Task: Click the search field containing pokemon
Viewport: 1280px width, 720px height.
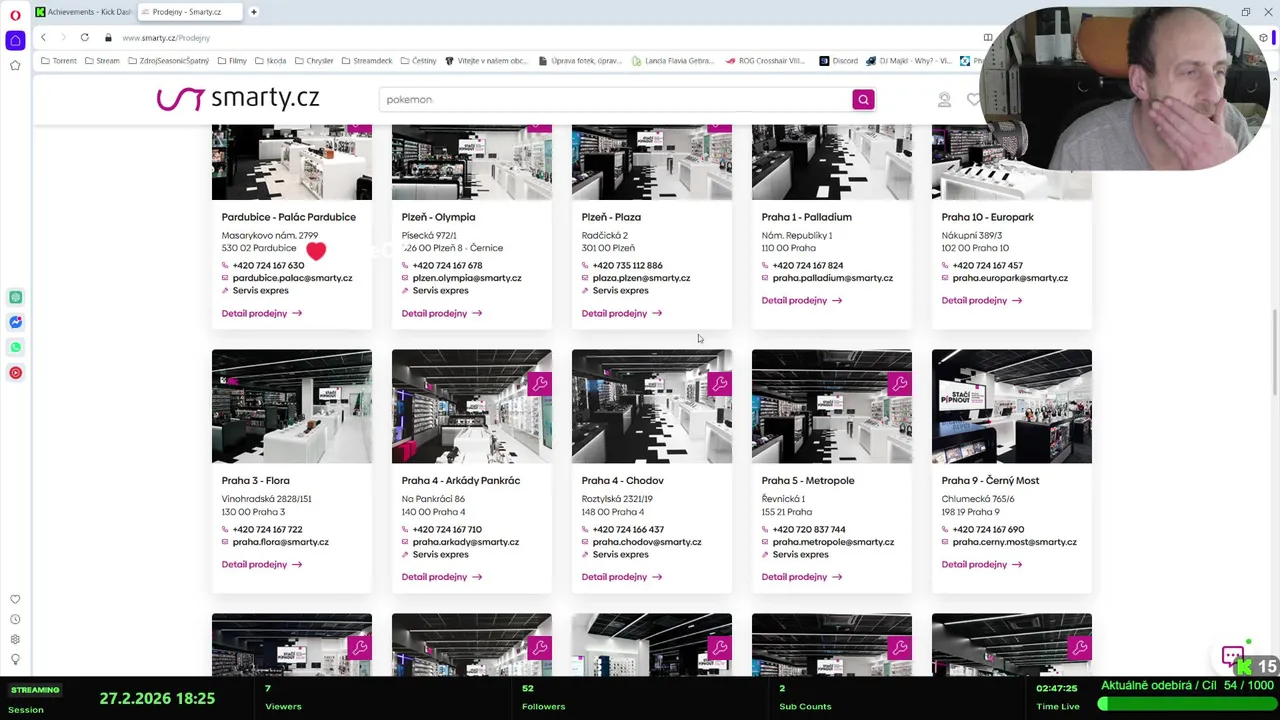Action: [615, 99]
